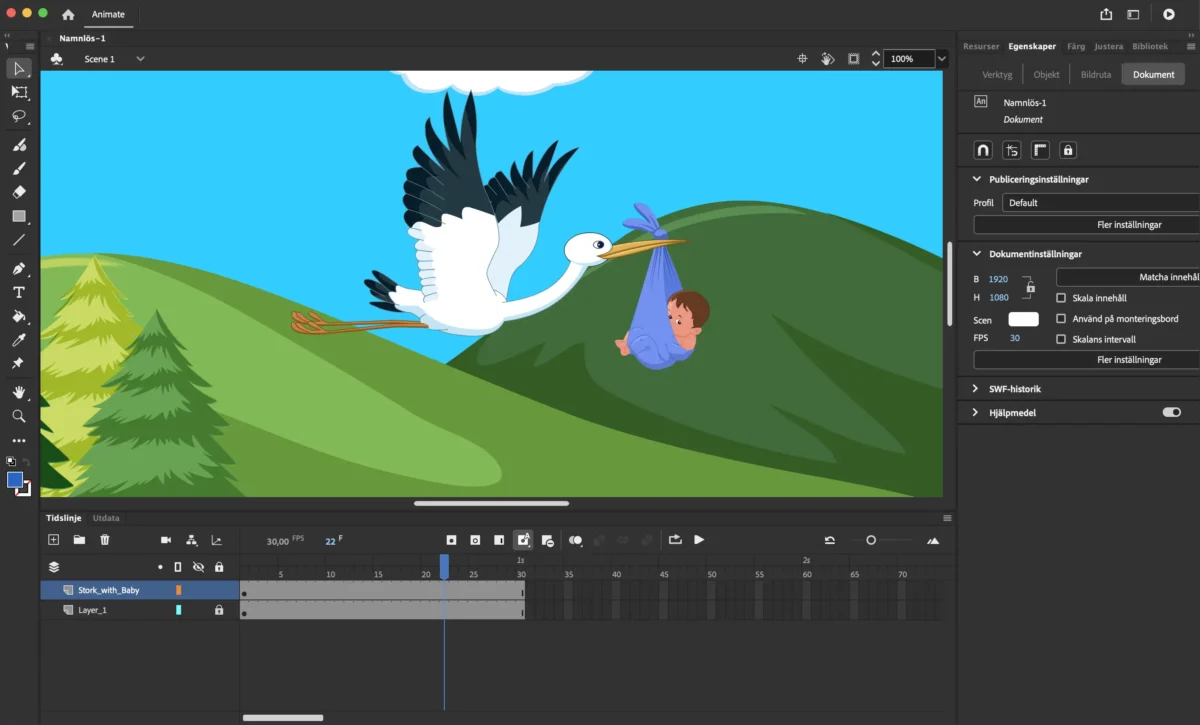1200x725 pixels.
Task: Enable onion skinning in timeline
Action: [575, 540]
